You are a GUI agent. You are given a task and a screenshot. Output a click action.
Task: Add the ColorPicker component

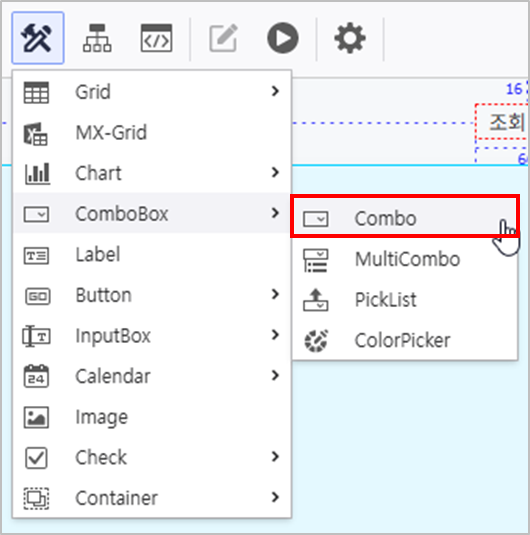[405, 340]
